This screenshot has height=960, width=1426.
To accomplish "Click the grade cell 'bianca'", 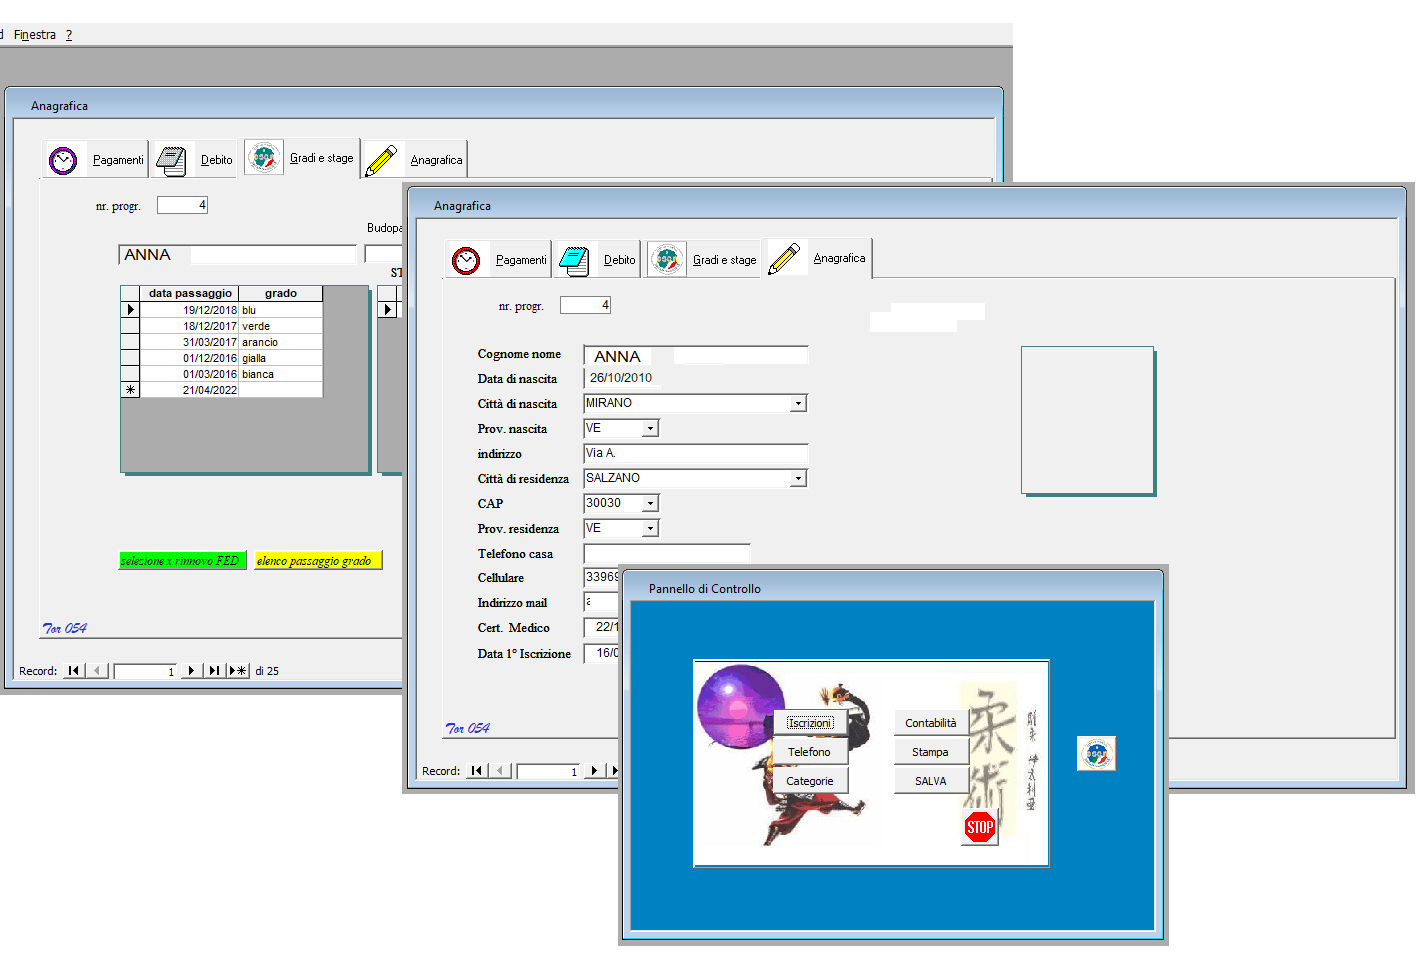I will [281, 374].
